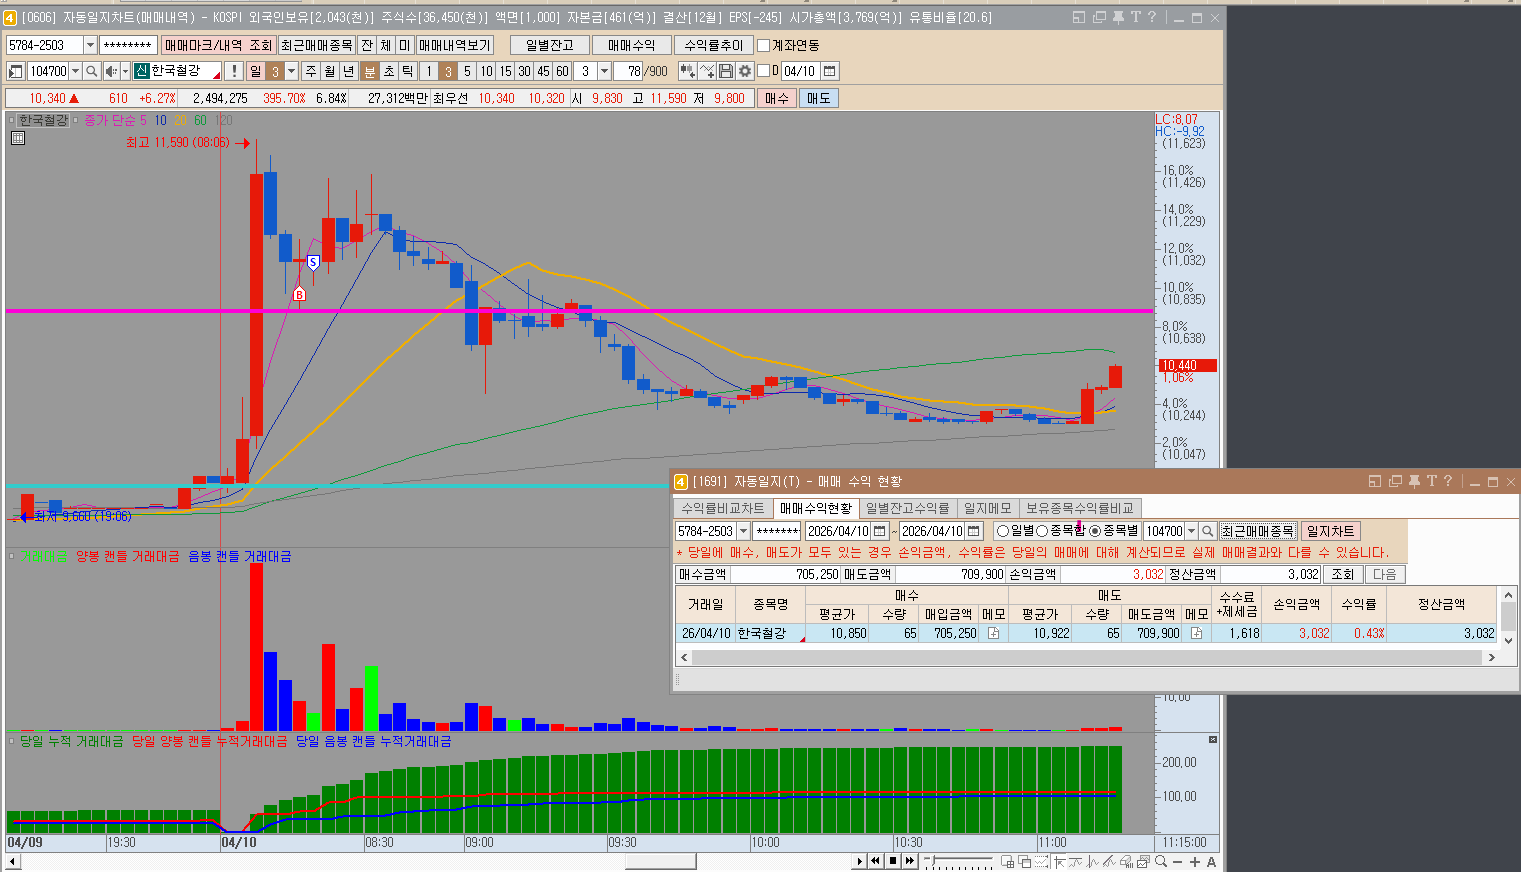
Task: Click the 일지차트 button in profit window
Action: coord(1330,531)
